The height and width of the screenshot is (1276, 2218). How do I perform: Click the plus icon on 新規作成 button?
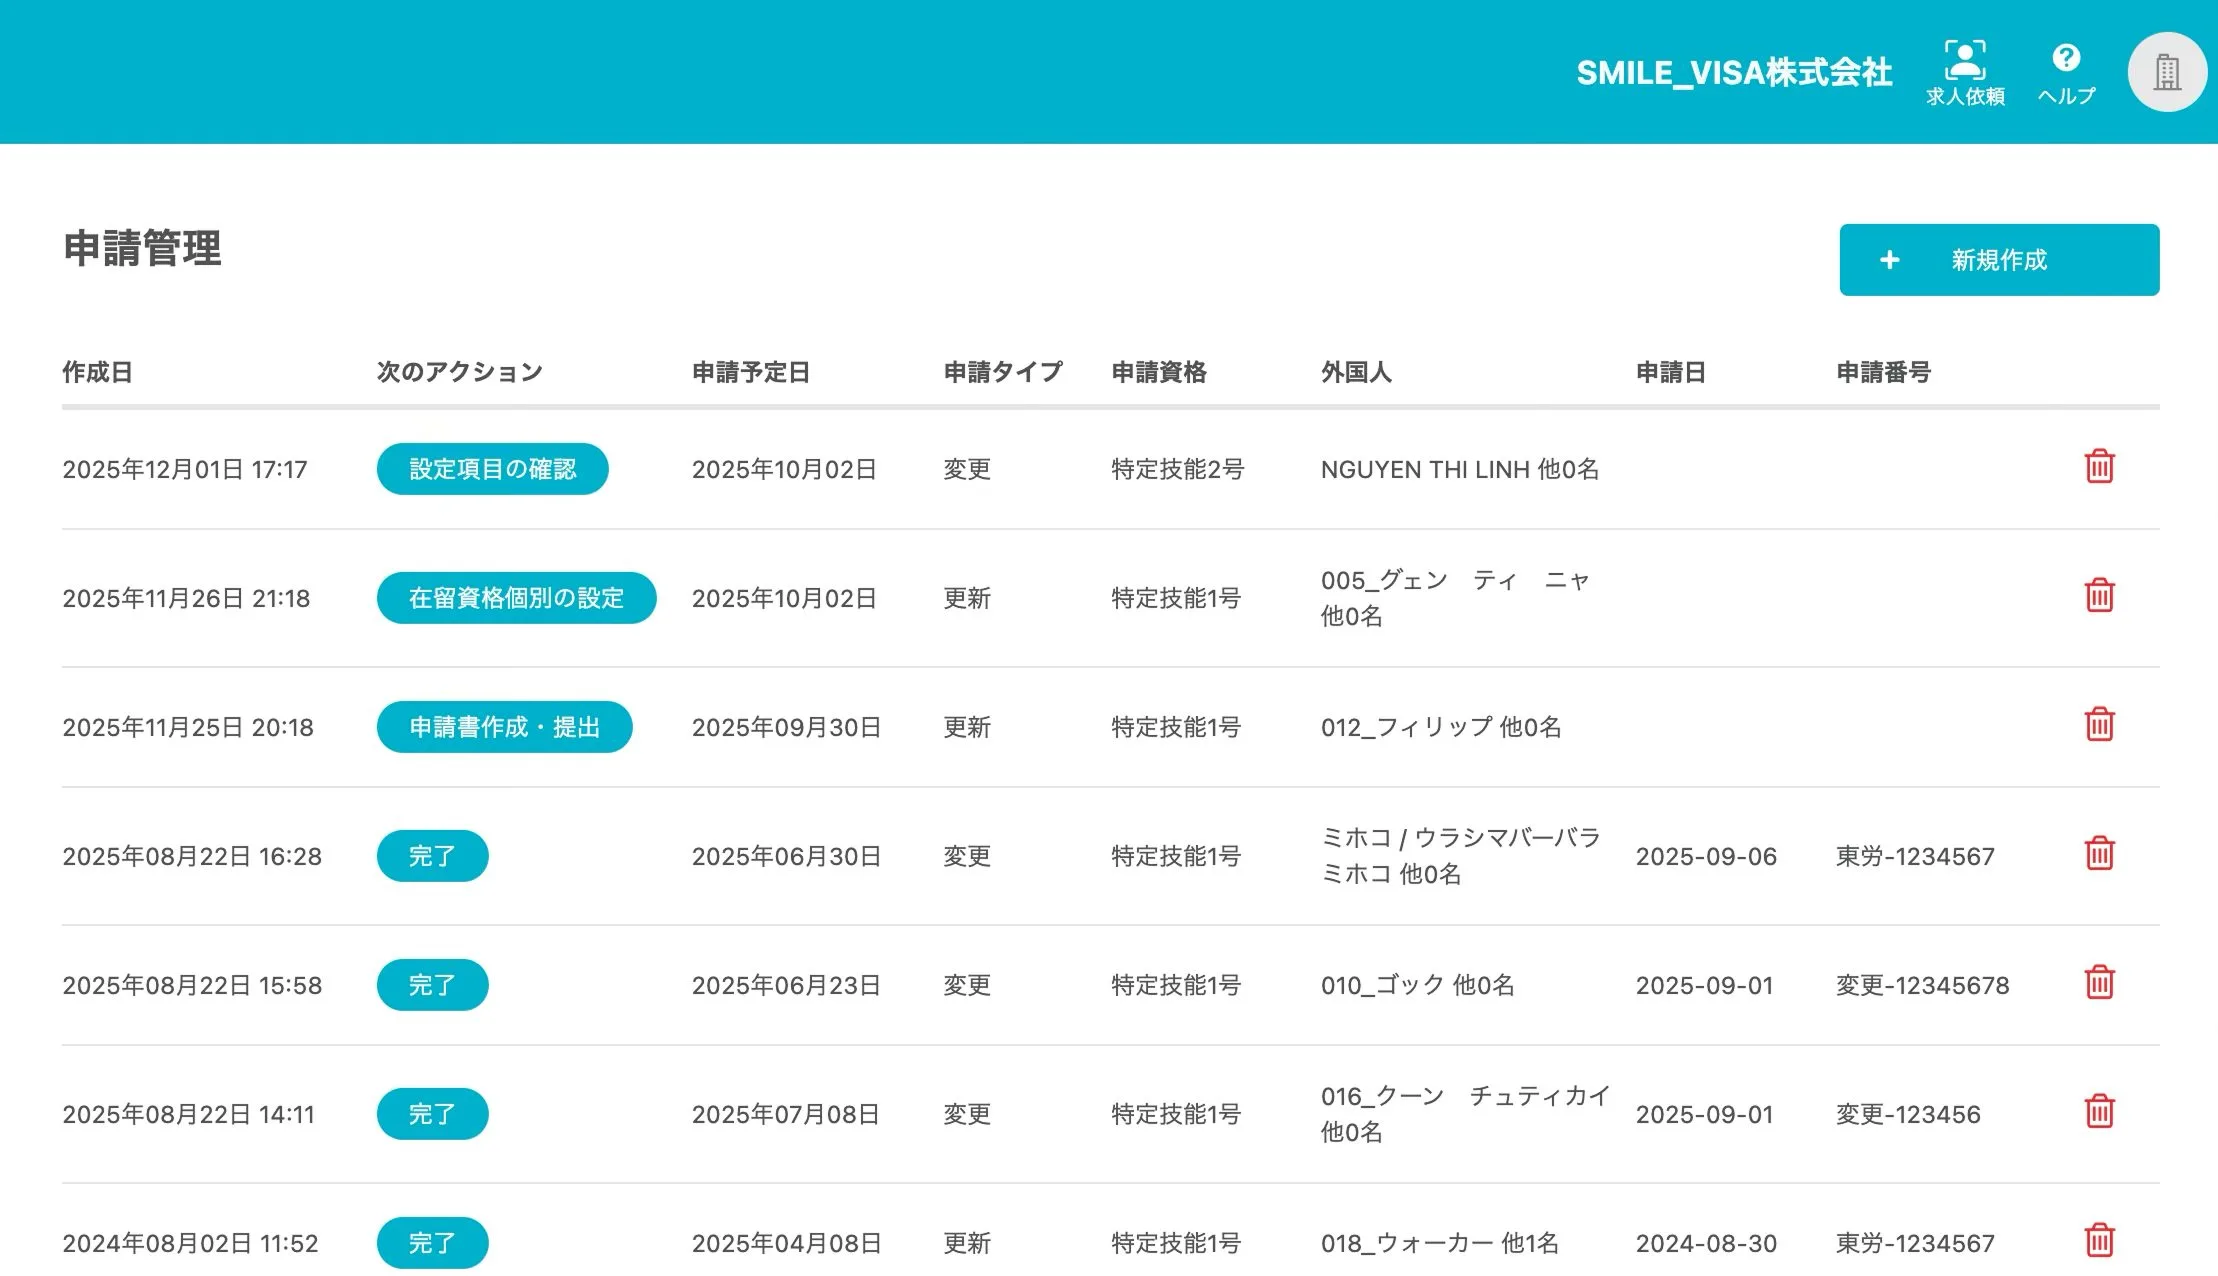pyautogui.click(x=1891, y=259)
